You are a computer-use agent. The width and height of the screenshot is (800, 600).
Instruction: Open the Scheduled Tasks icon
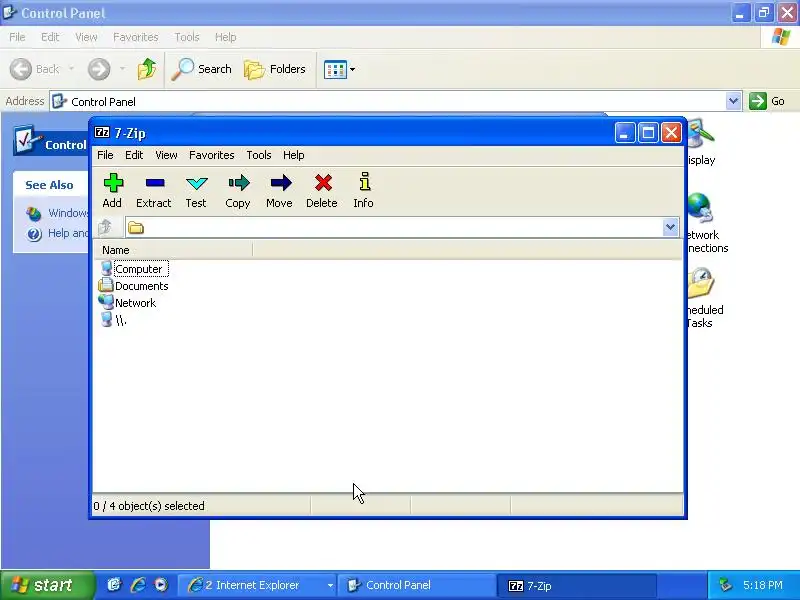[x=705, y=298]
